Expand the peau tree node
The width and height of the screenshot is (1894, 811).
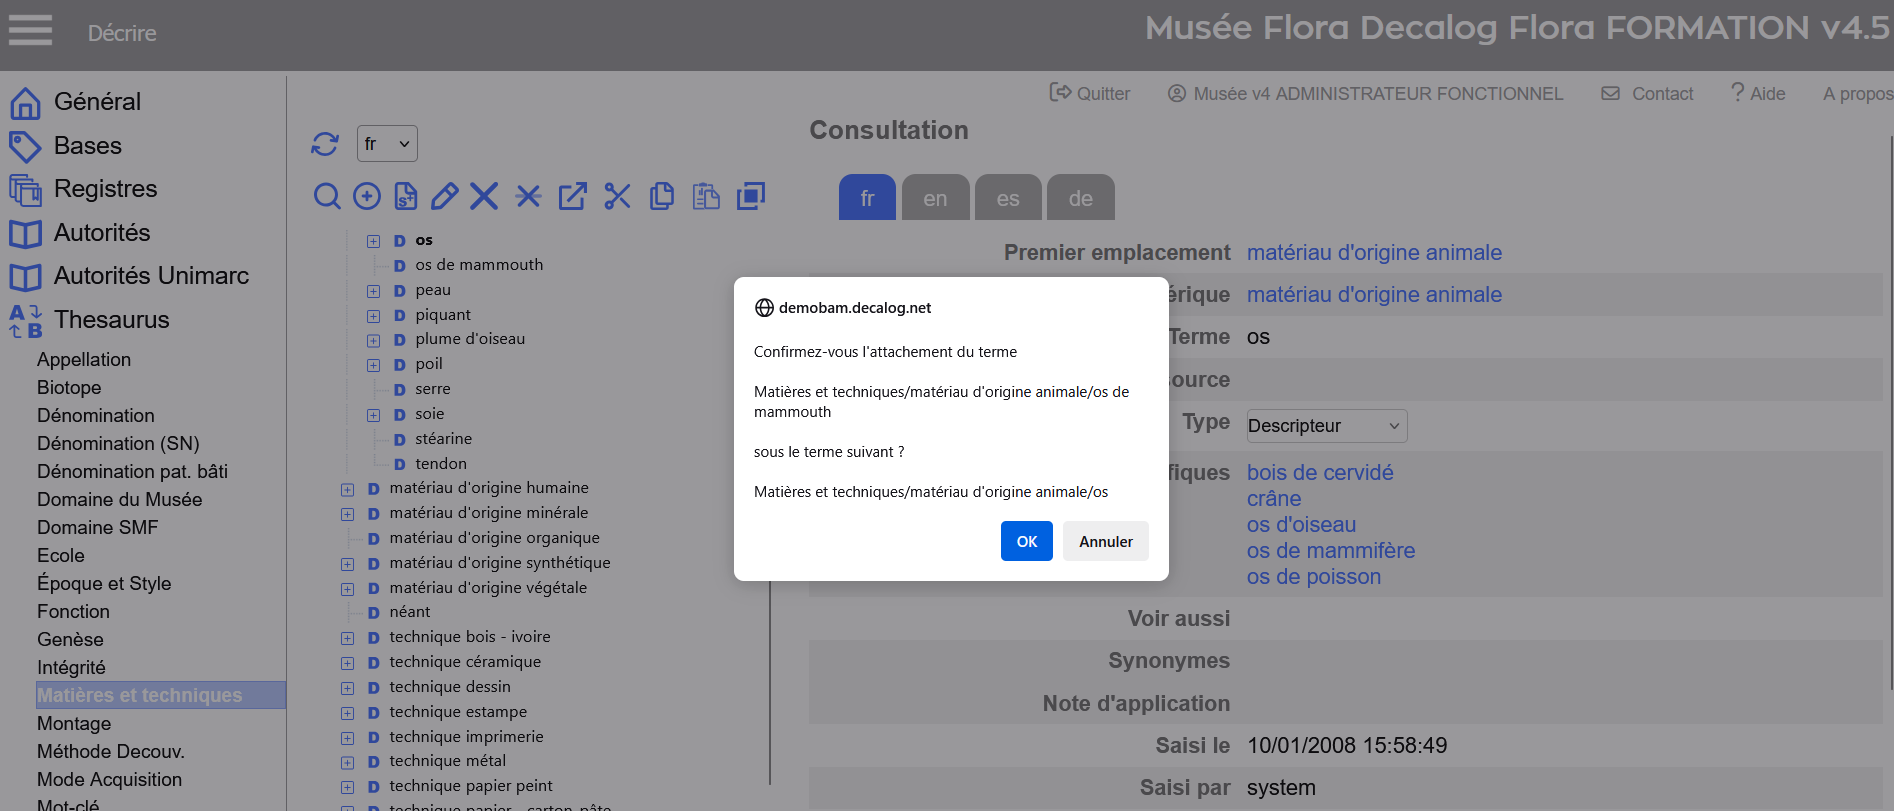coord(373,291)
